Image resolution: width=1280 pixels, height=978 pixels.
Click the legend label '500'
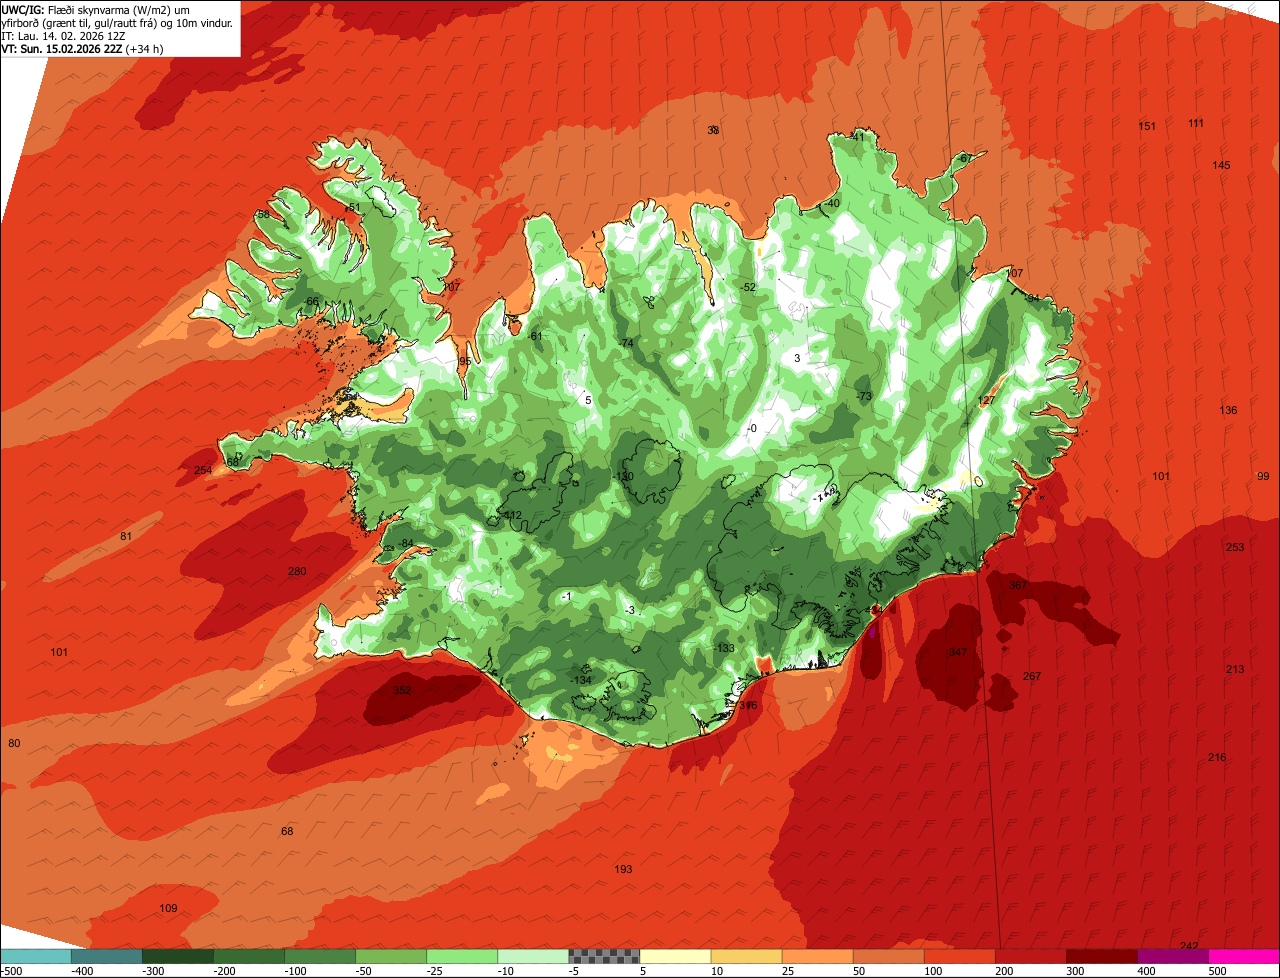[1217, 970]
